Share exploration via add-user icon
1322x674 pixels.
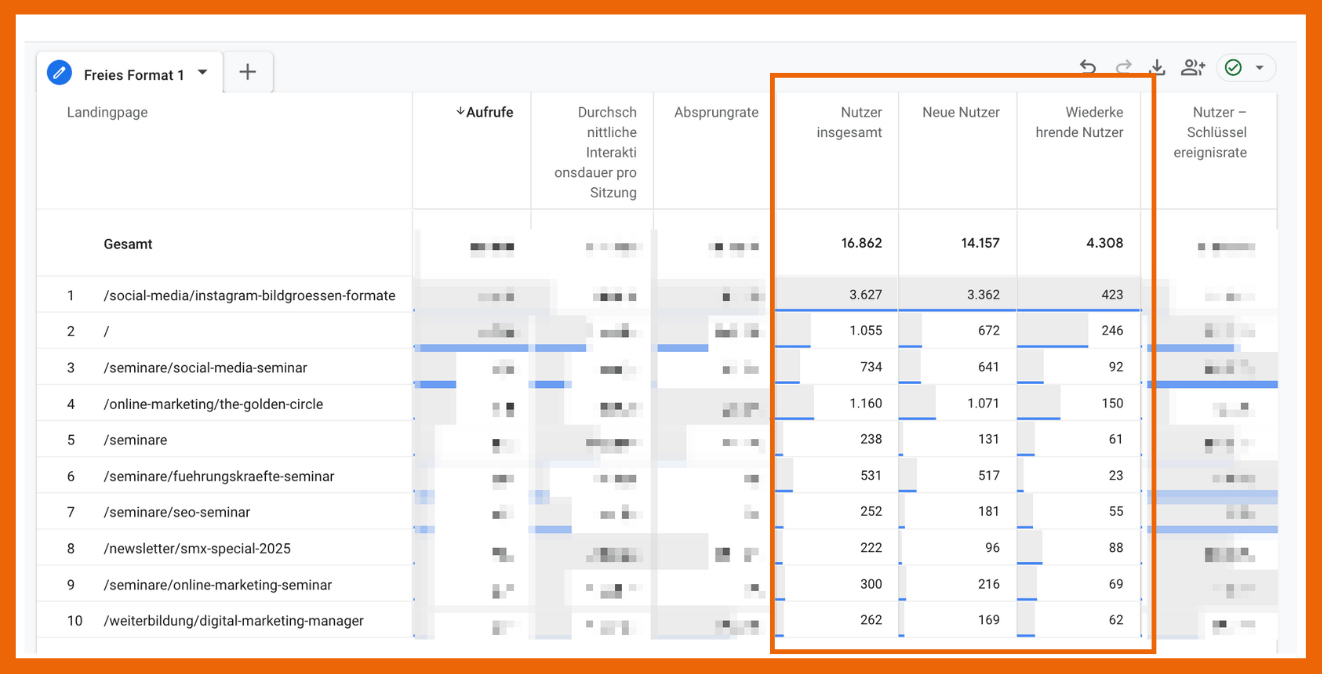click(x=1192, y=67)
